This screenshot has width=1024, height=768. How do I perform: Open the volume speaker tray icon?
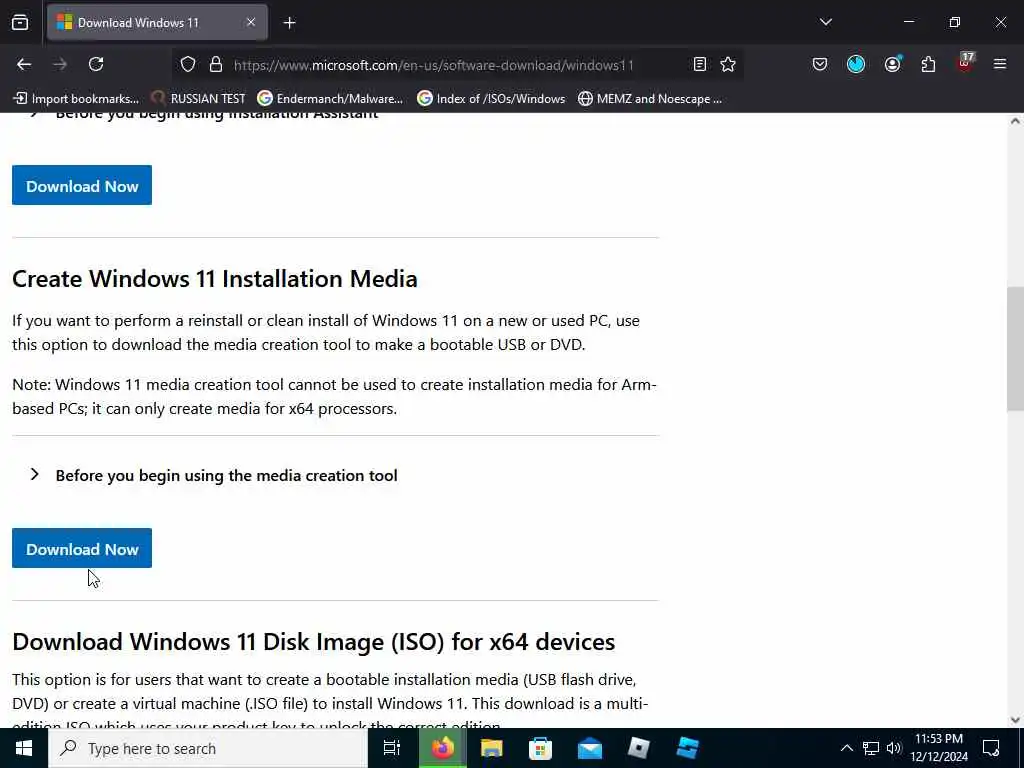click(x=894, y=748)
